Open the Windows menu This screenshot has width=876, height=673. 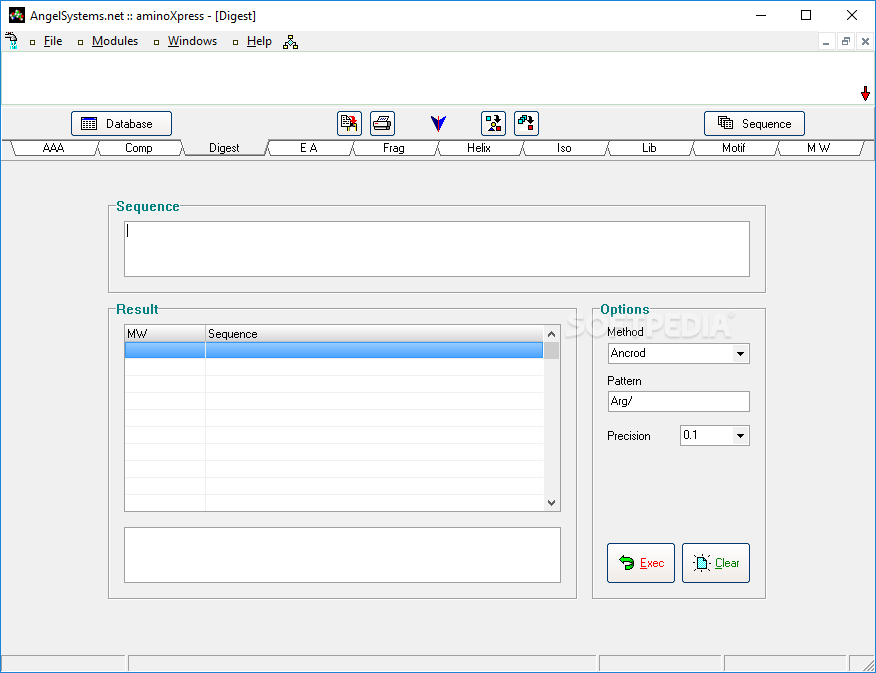coord(192,41)
